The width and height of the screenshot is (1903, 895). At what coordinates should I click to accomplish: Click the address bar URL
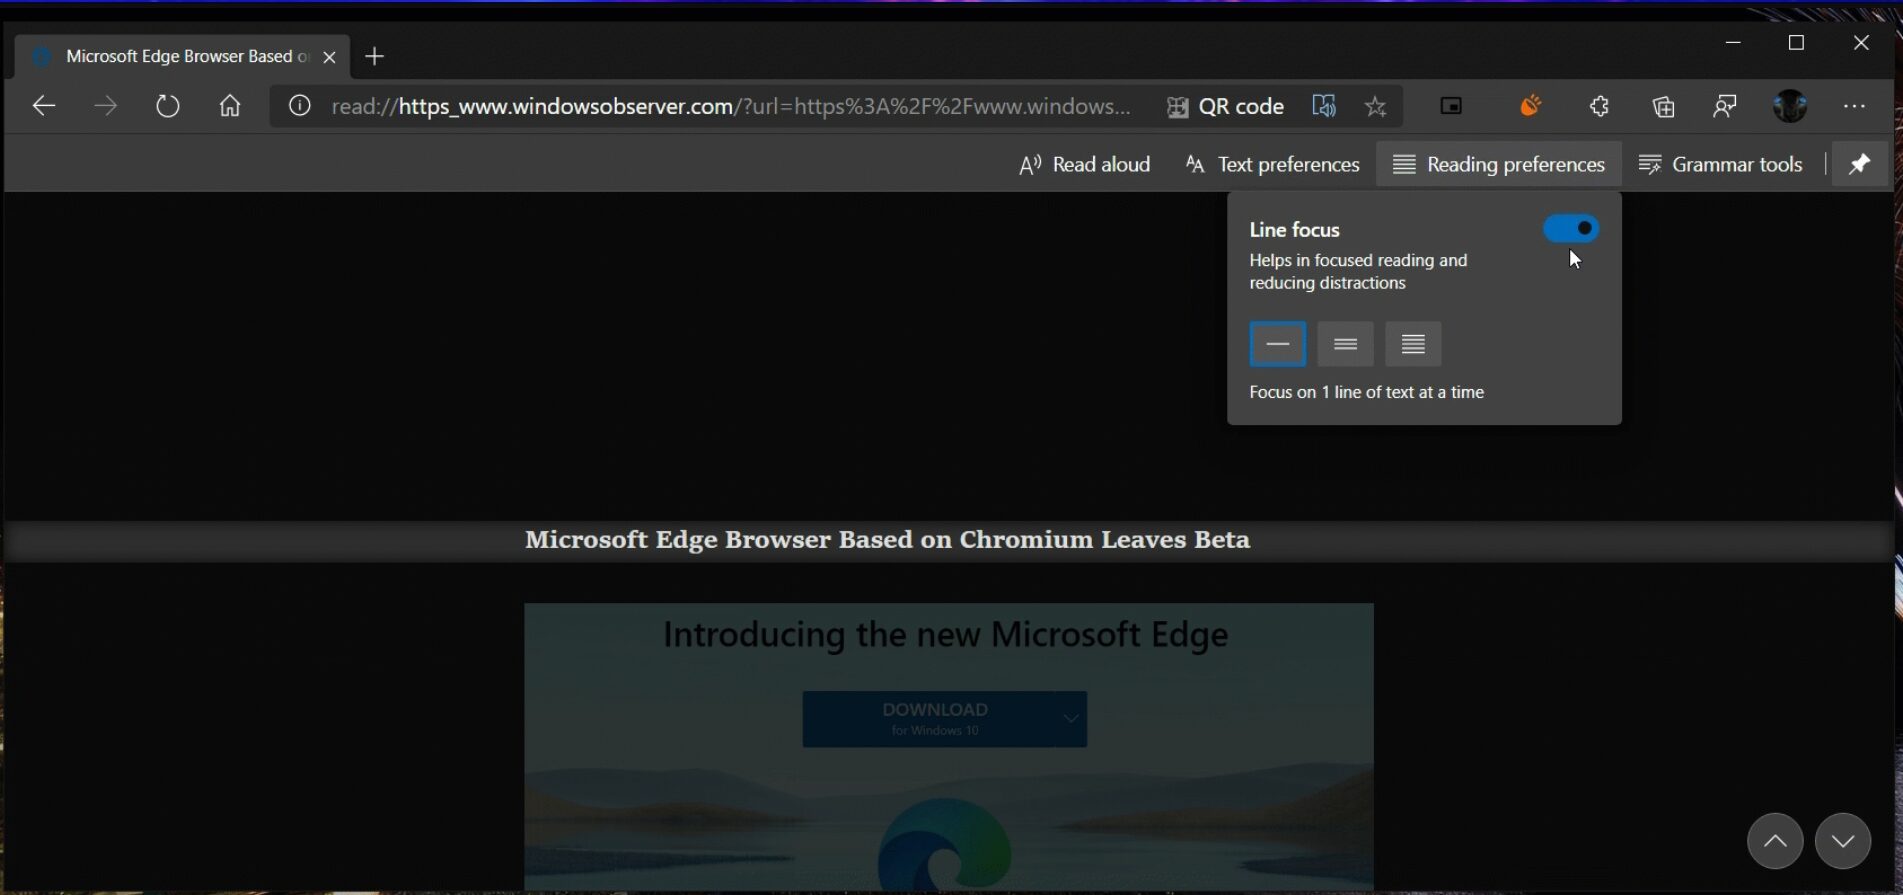click(x=731, y=106)
